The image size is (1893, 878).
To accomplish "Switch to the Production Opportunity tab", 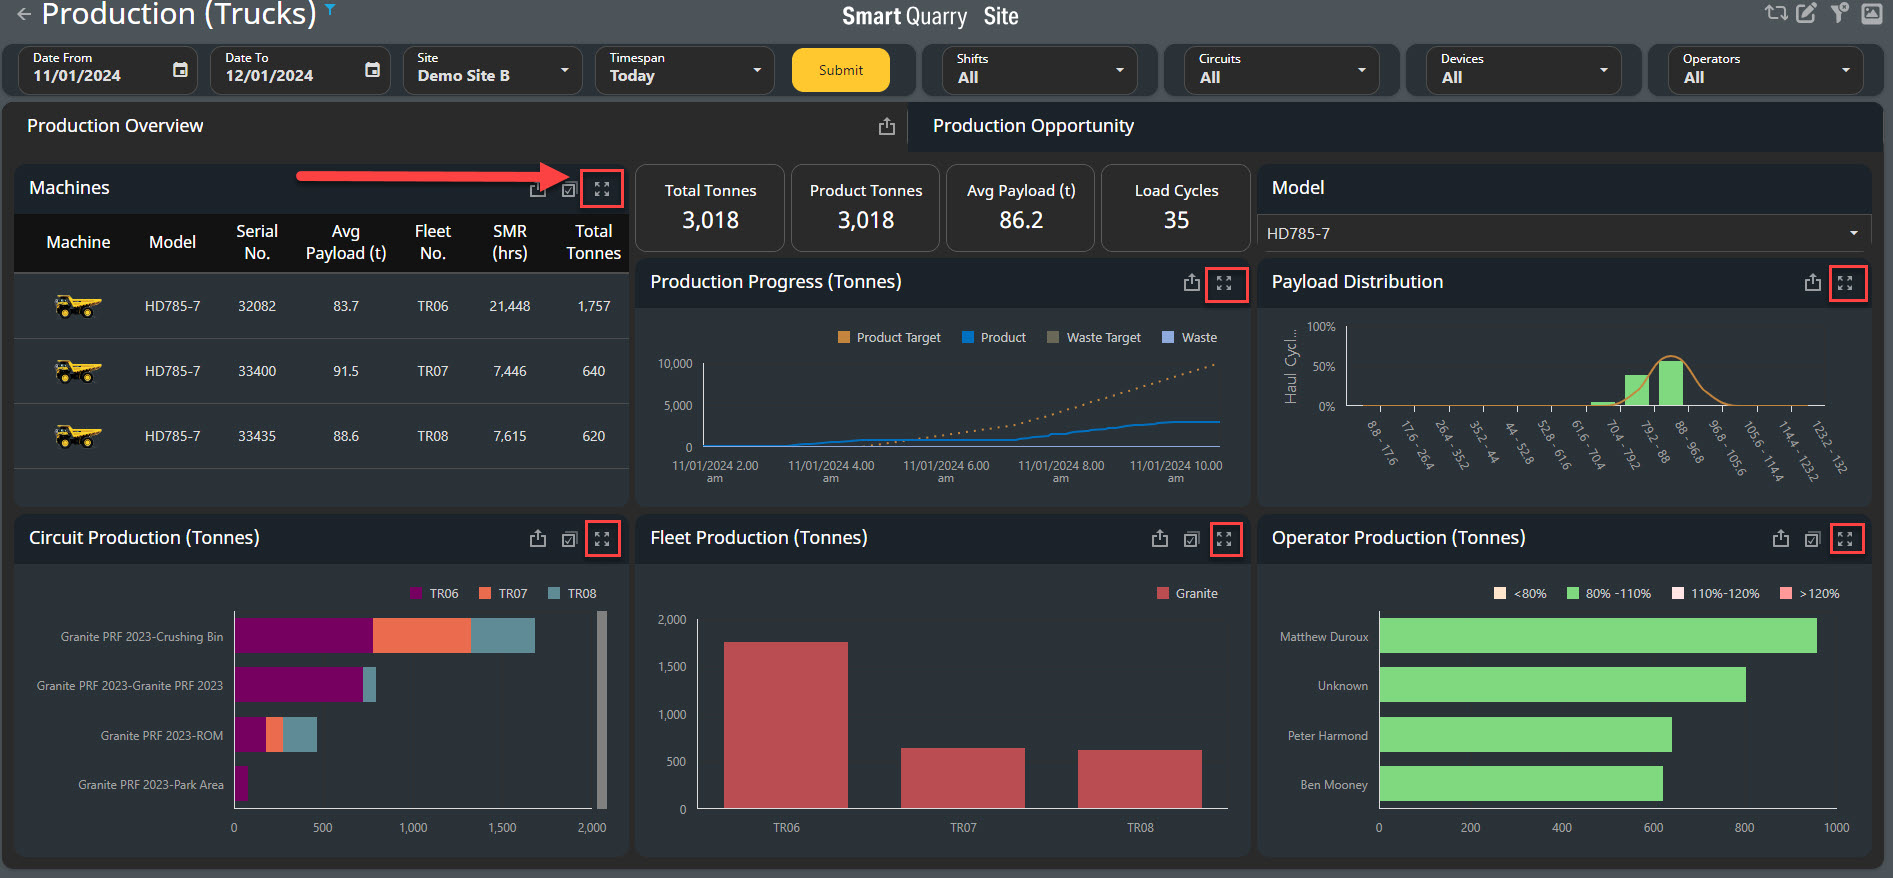I will (x=1033, y=126).
